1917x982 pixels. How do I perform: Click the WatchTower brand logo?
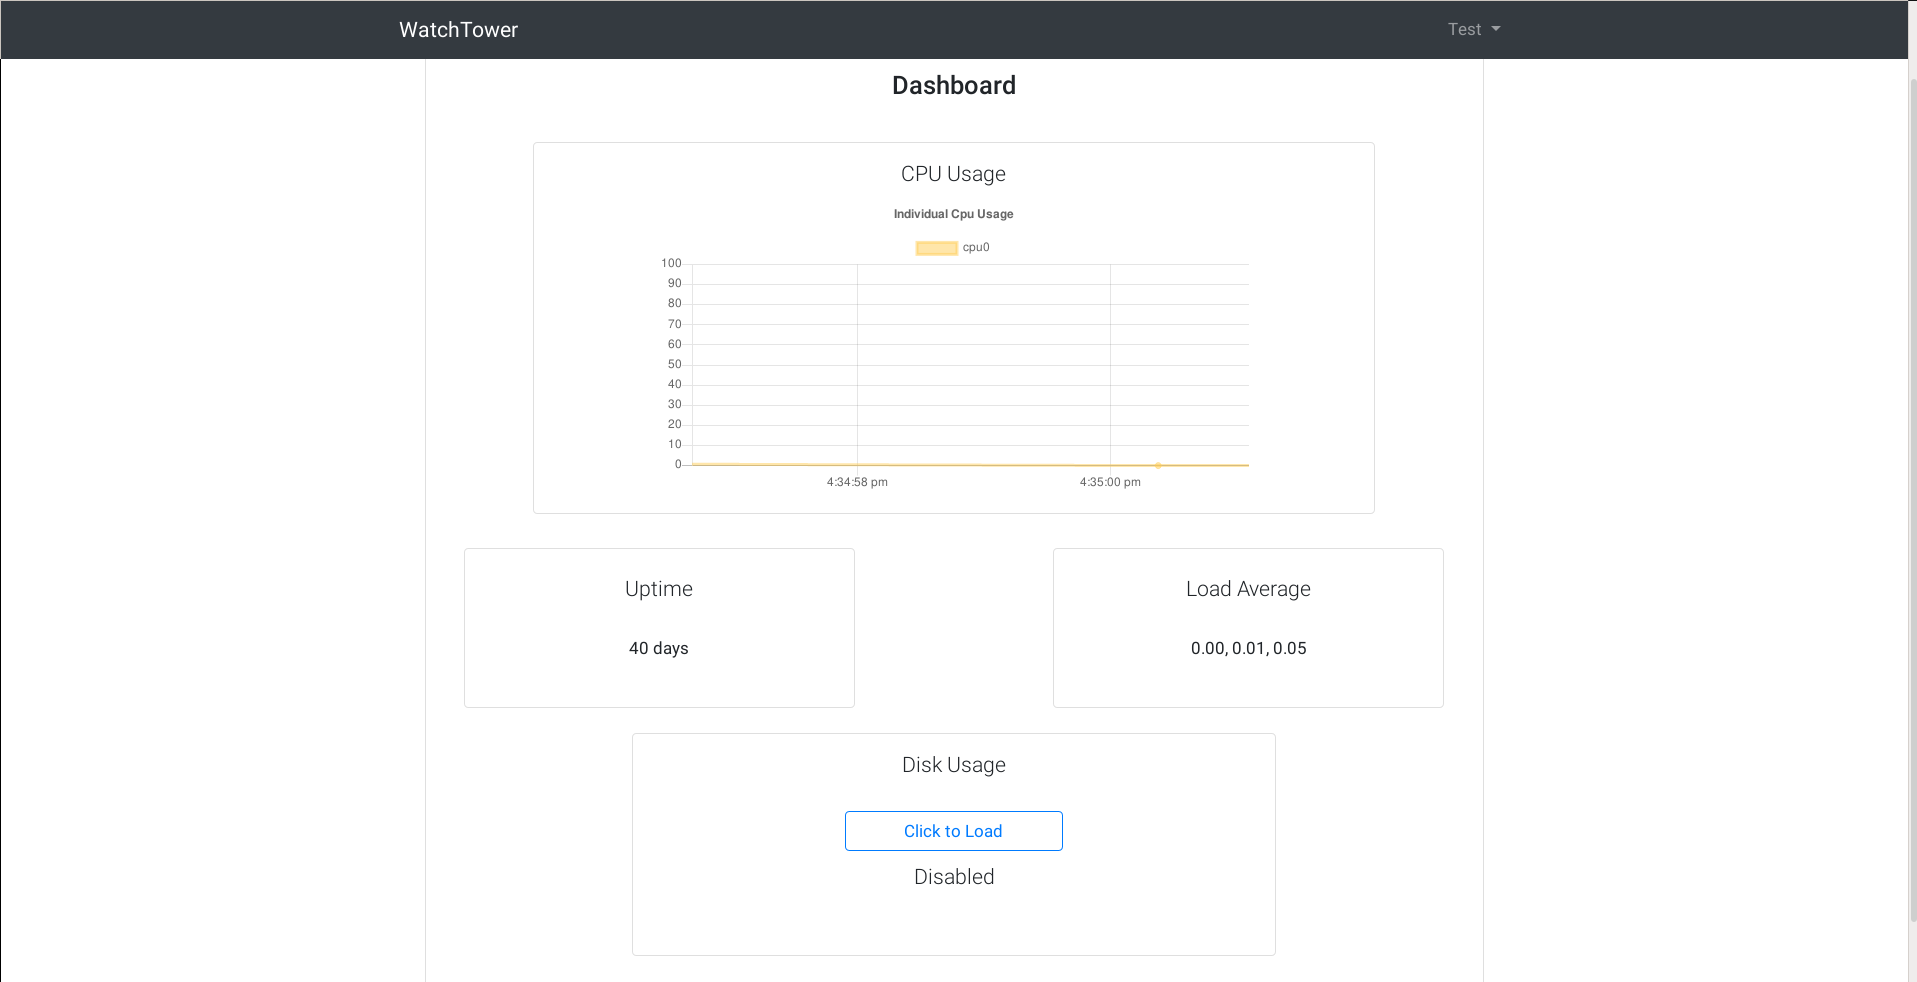457,29
